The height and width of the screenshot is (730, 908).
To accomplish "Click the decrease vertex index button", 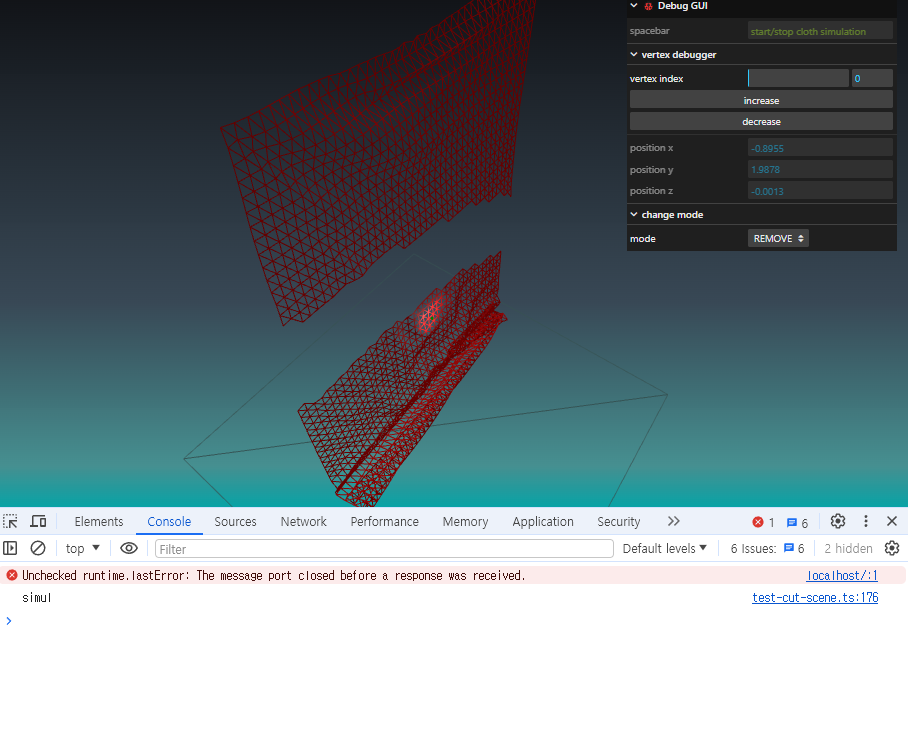I will click(x=761, y=122).
